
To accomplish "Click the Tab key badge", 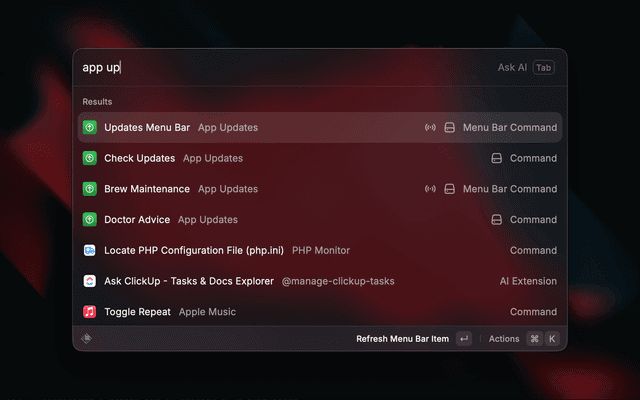I will 543,68.
